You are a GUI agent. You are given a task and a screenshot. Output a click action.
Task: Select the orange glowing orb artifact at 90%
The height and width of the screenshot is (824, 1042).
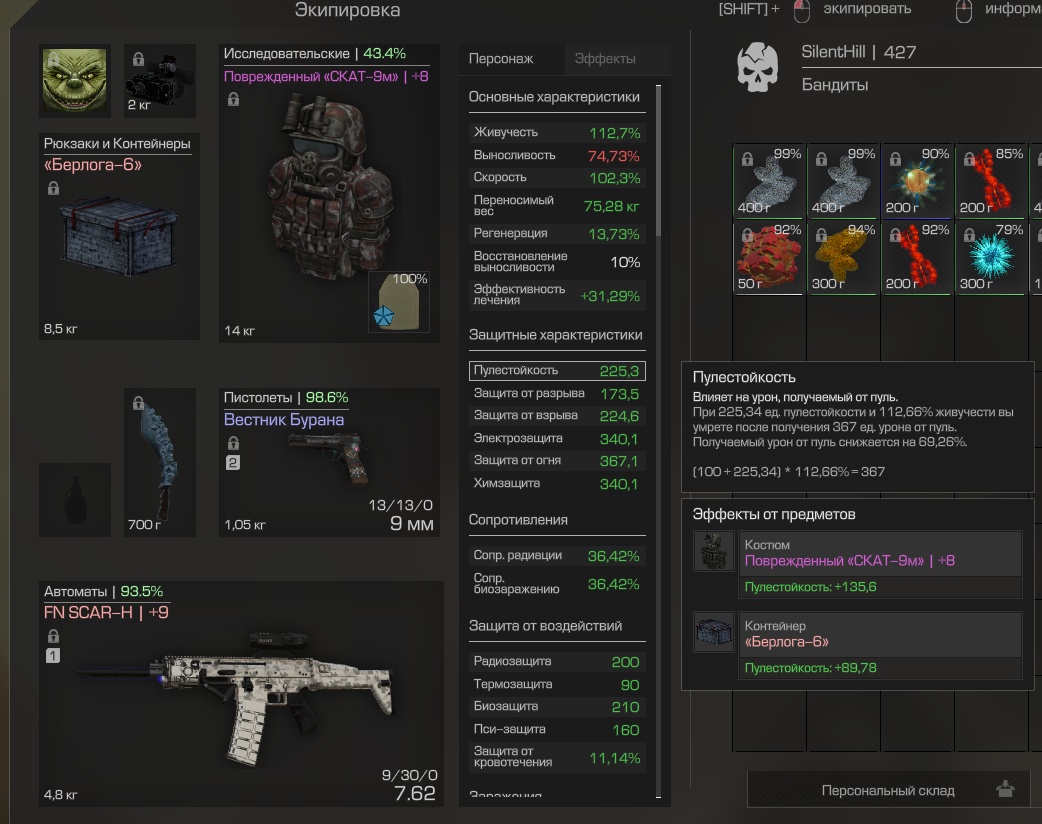click(916, 181)
